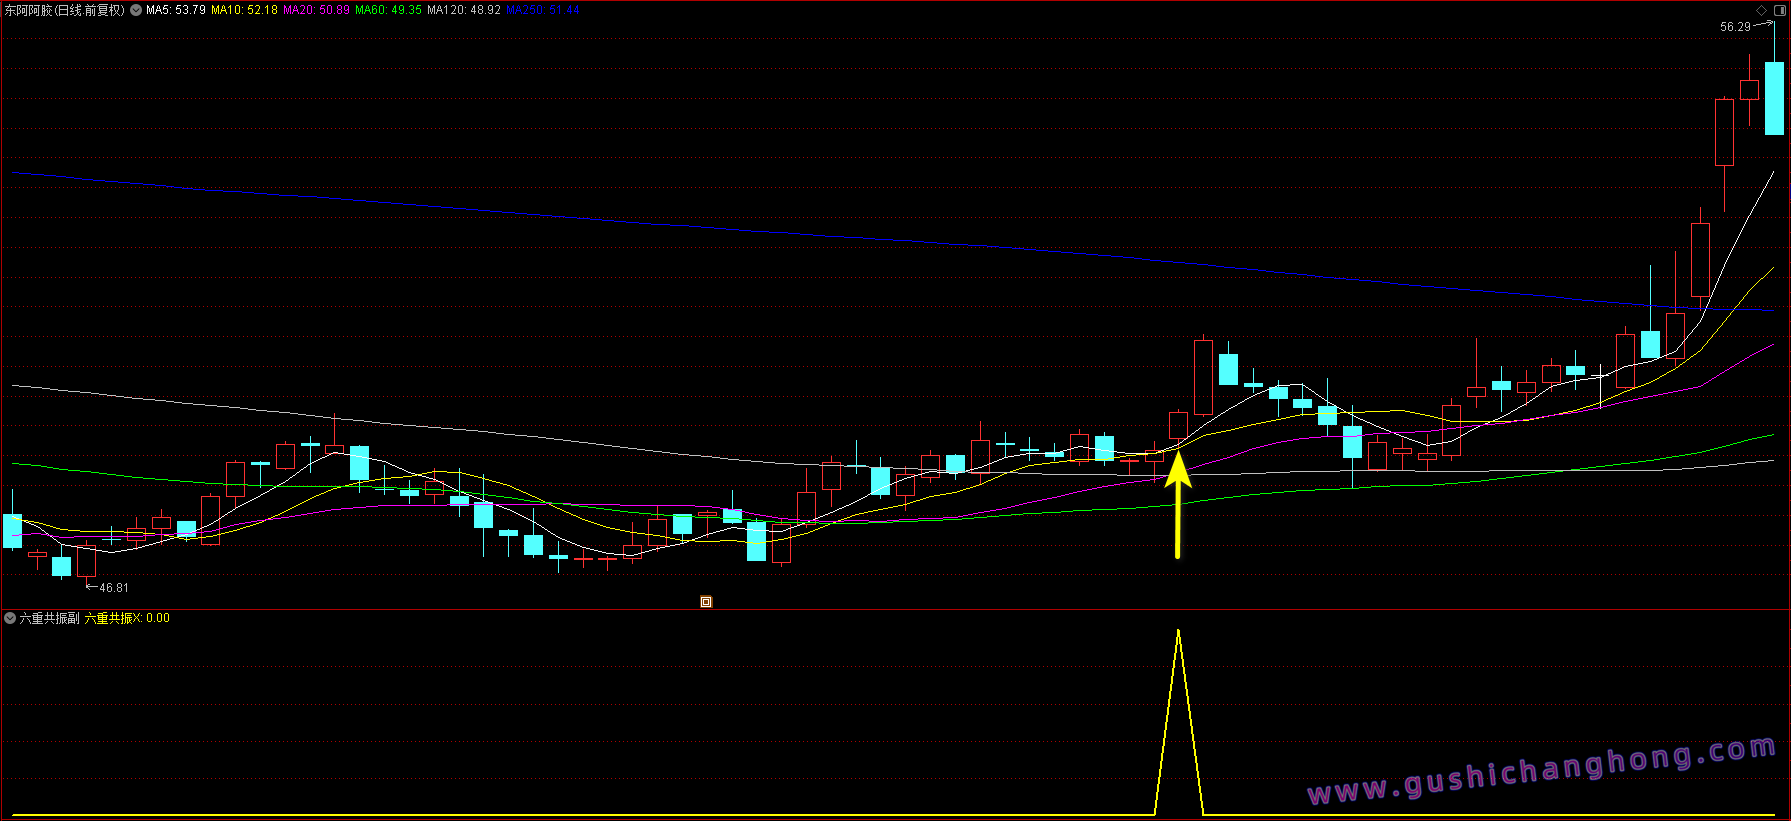Select the MA20 magenta legend label
The width and height of the screenshot is (1791, 821).
coord(316,10)
